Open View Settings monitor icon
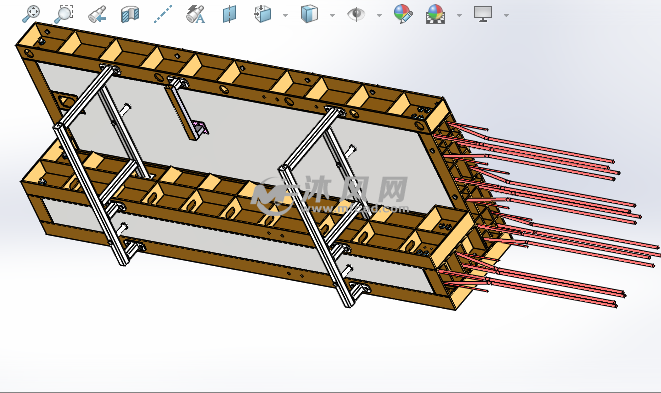The image size is (661, 393). [x=483, y=14]
